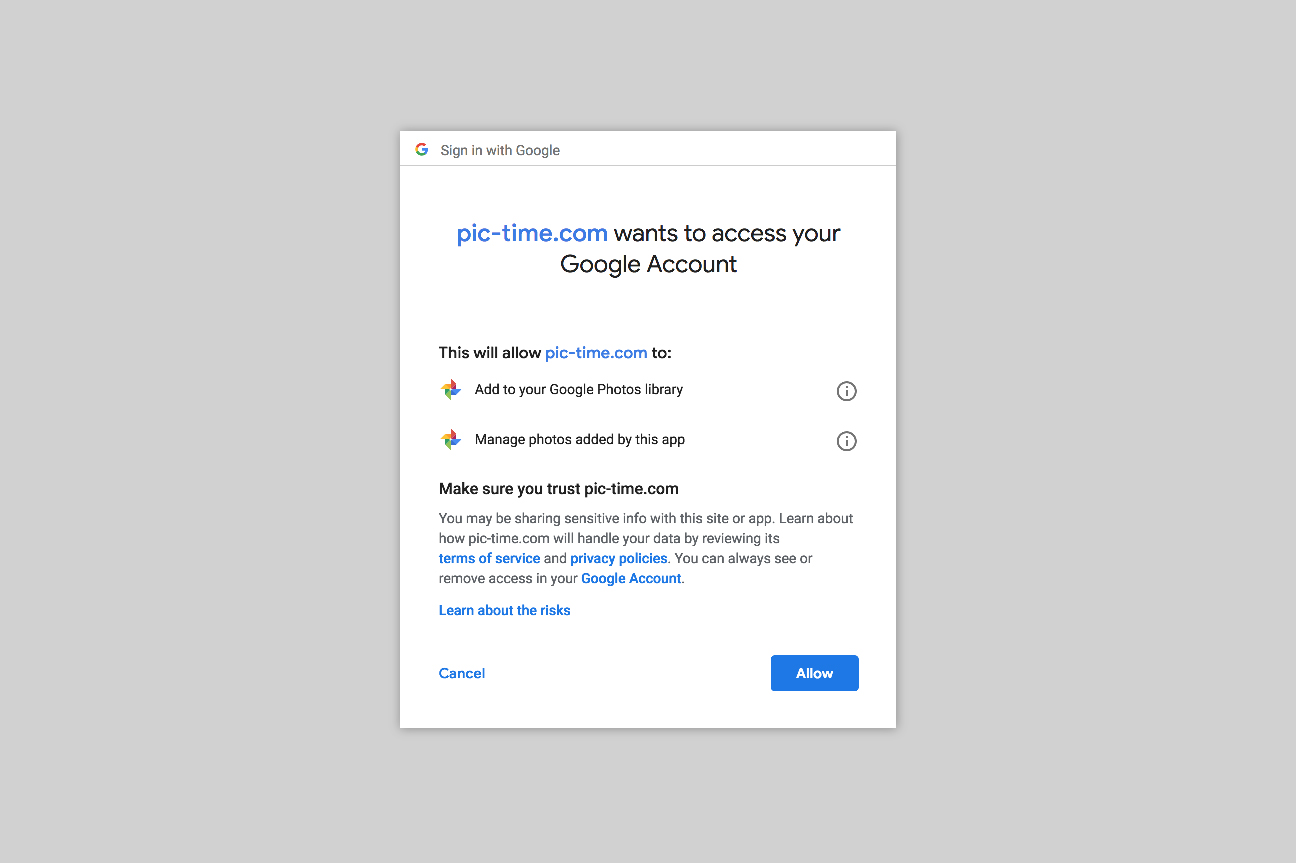Image resolution: width=1296 pixels, height=863 pixels.
Task: Click the Allow button
Action: coord(814,673)
